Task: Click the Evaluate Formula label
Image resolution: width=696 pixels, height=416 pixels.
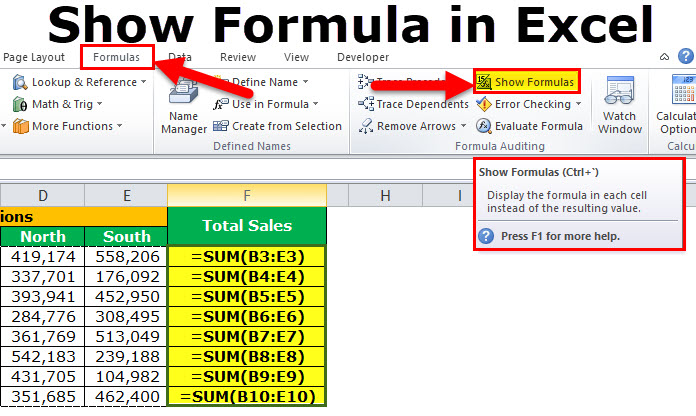Action: pos(539,126)
